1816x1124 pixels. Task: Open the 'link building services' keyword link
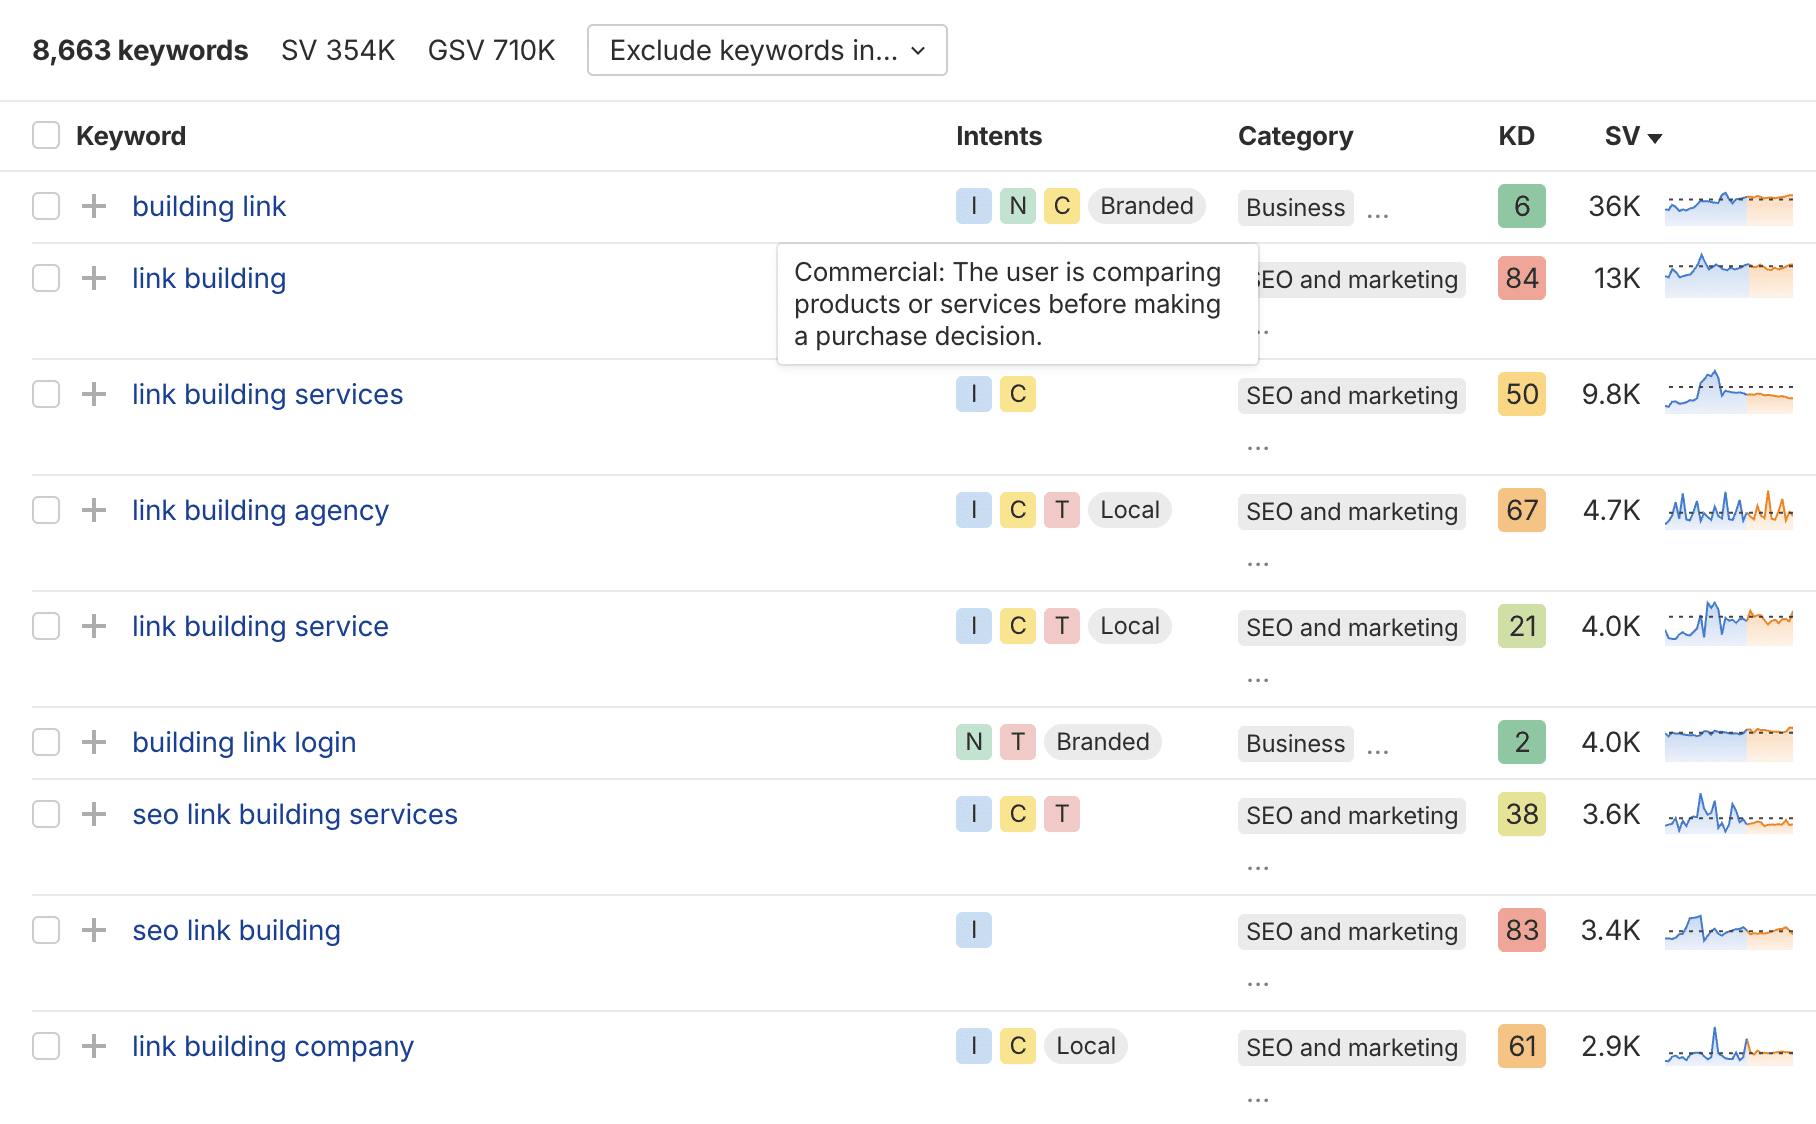[268, 394]
